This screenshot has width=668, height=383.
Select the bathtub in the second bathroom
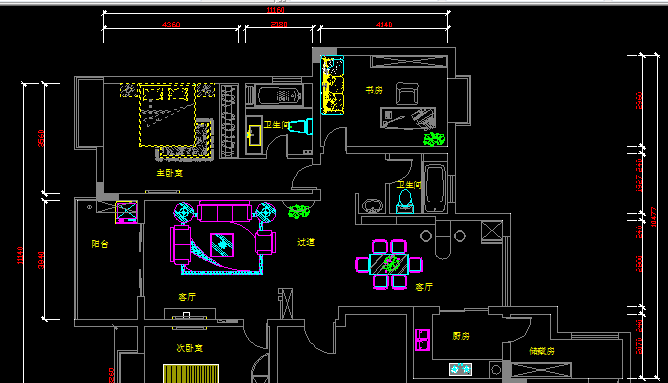tap(435, 187)
